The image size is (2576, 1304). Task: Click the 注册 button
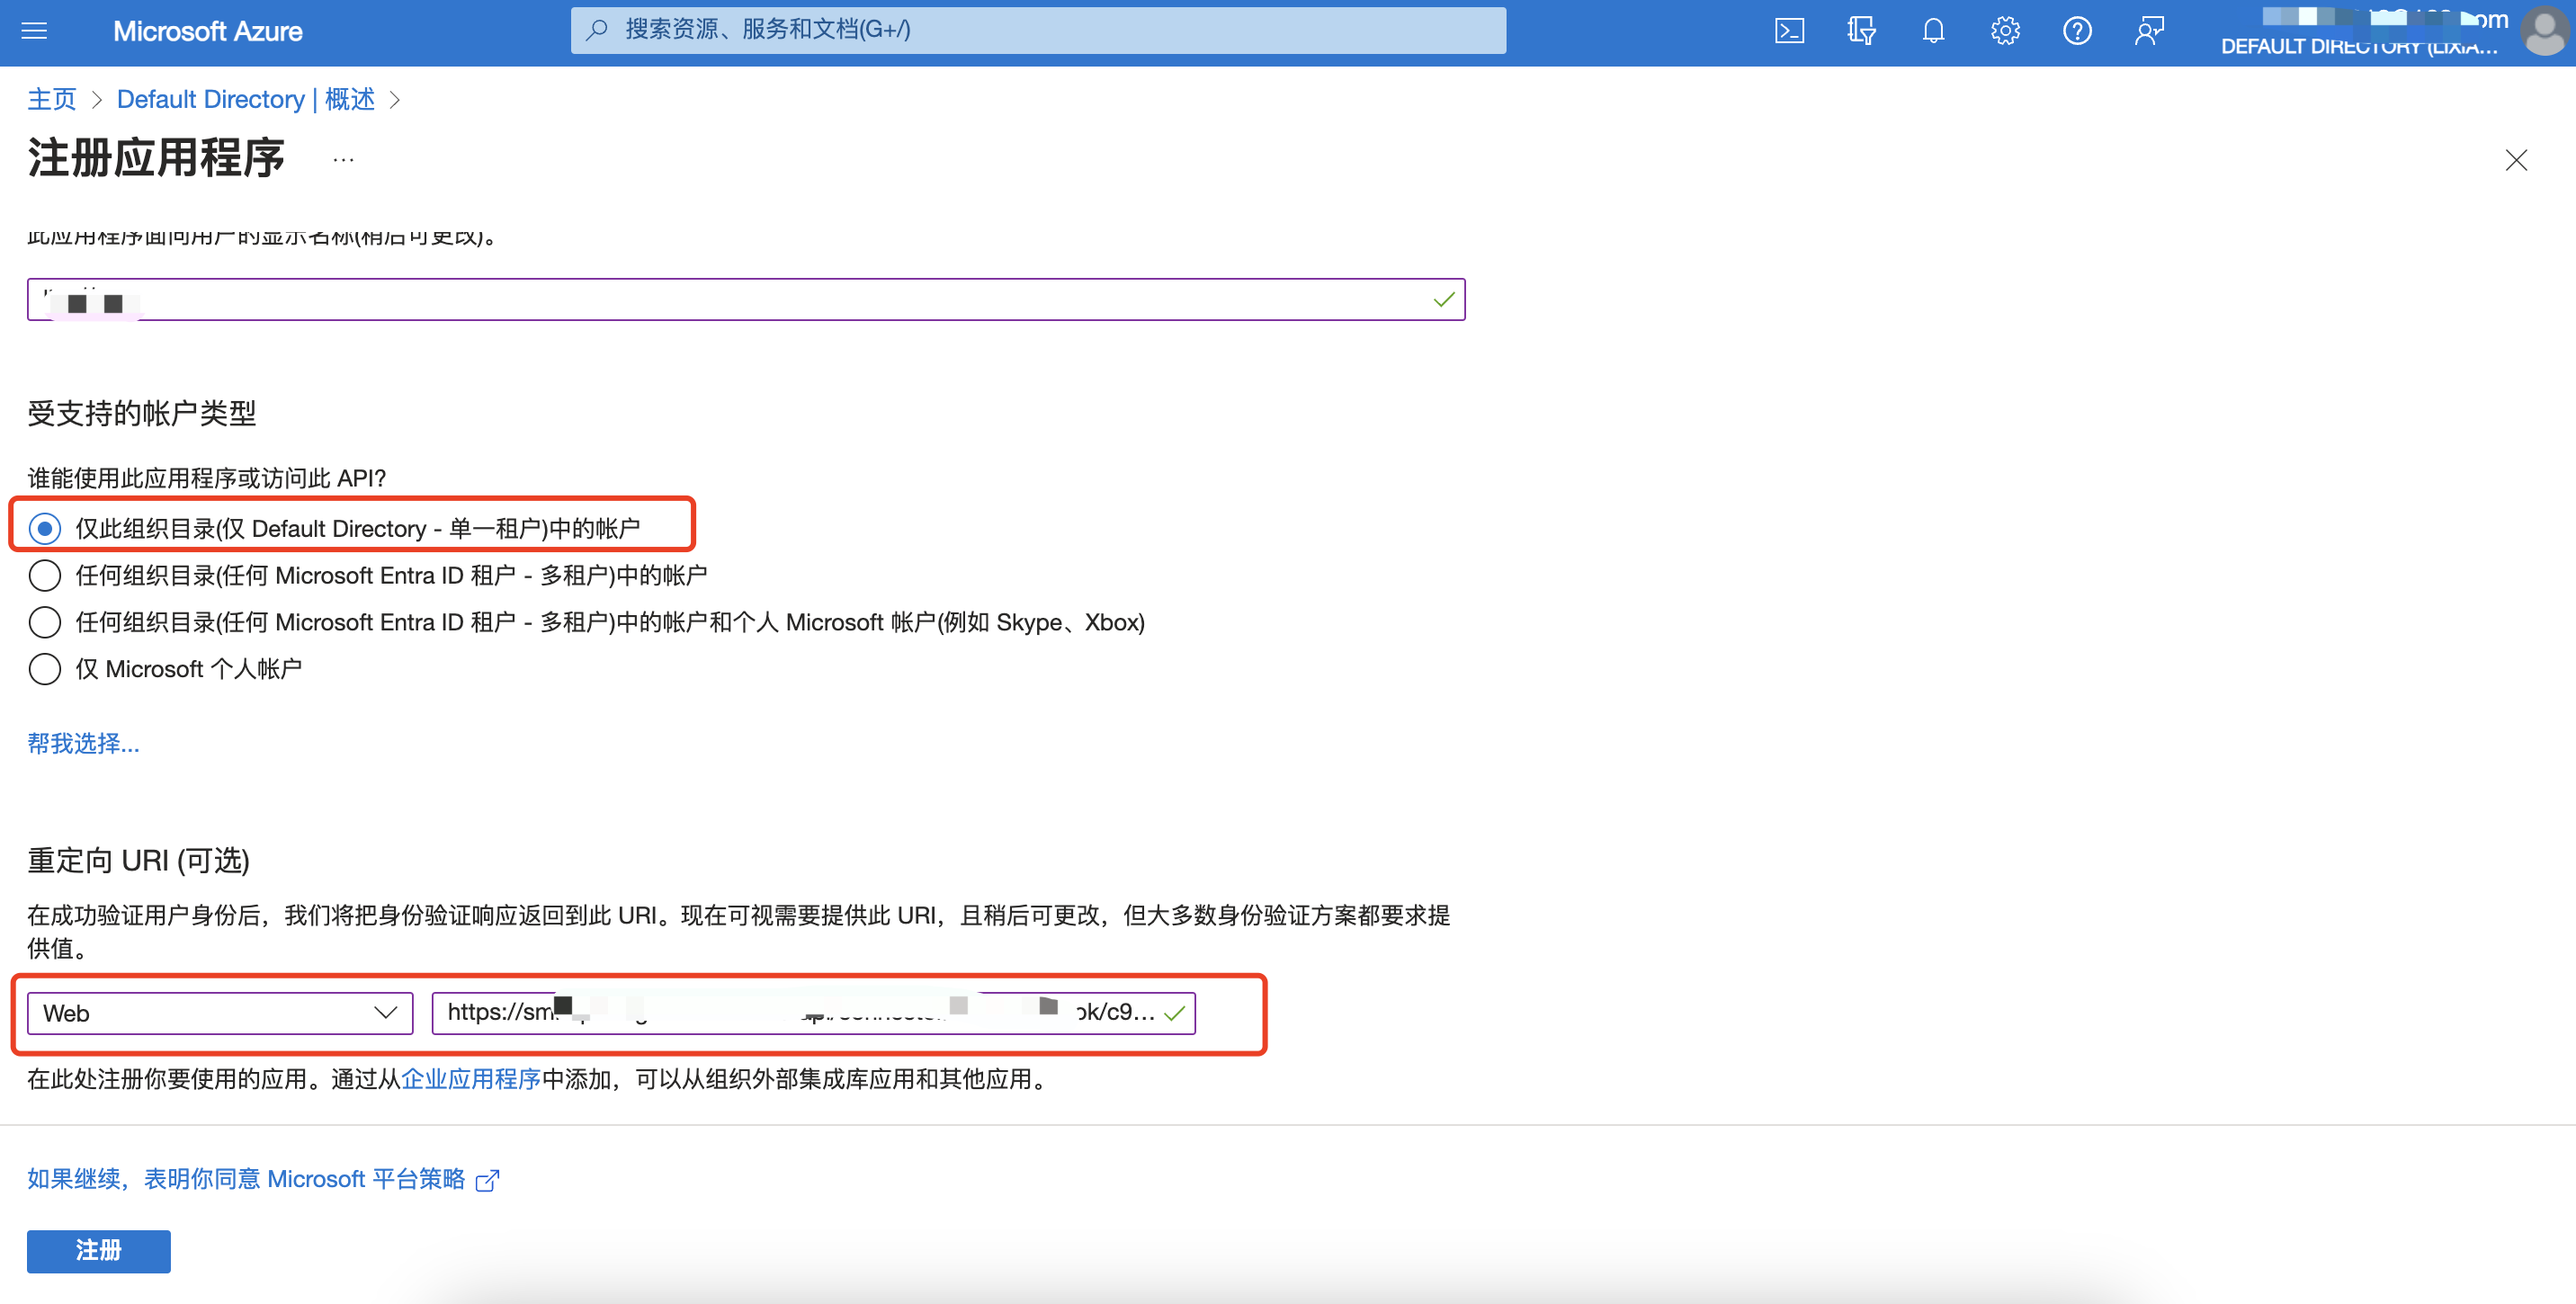(x=98, y=1251)
